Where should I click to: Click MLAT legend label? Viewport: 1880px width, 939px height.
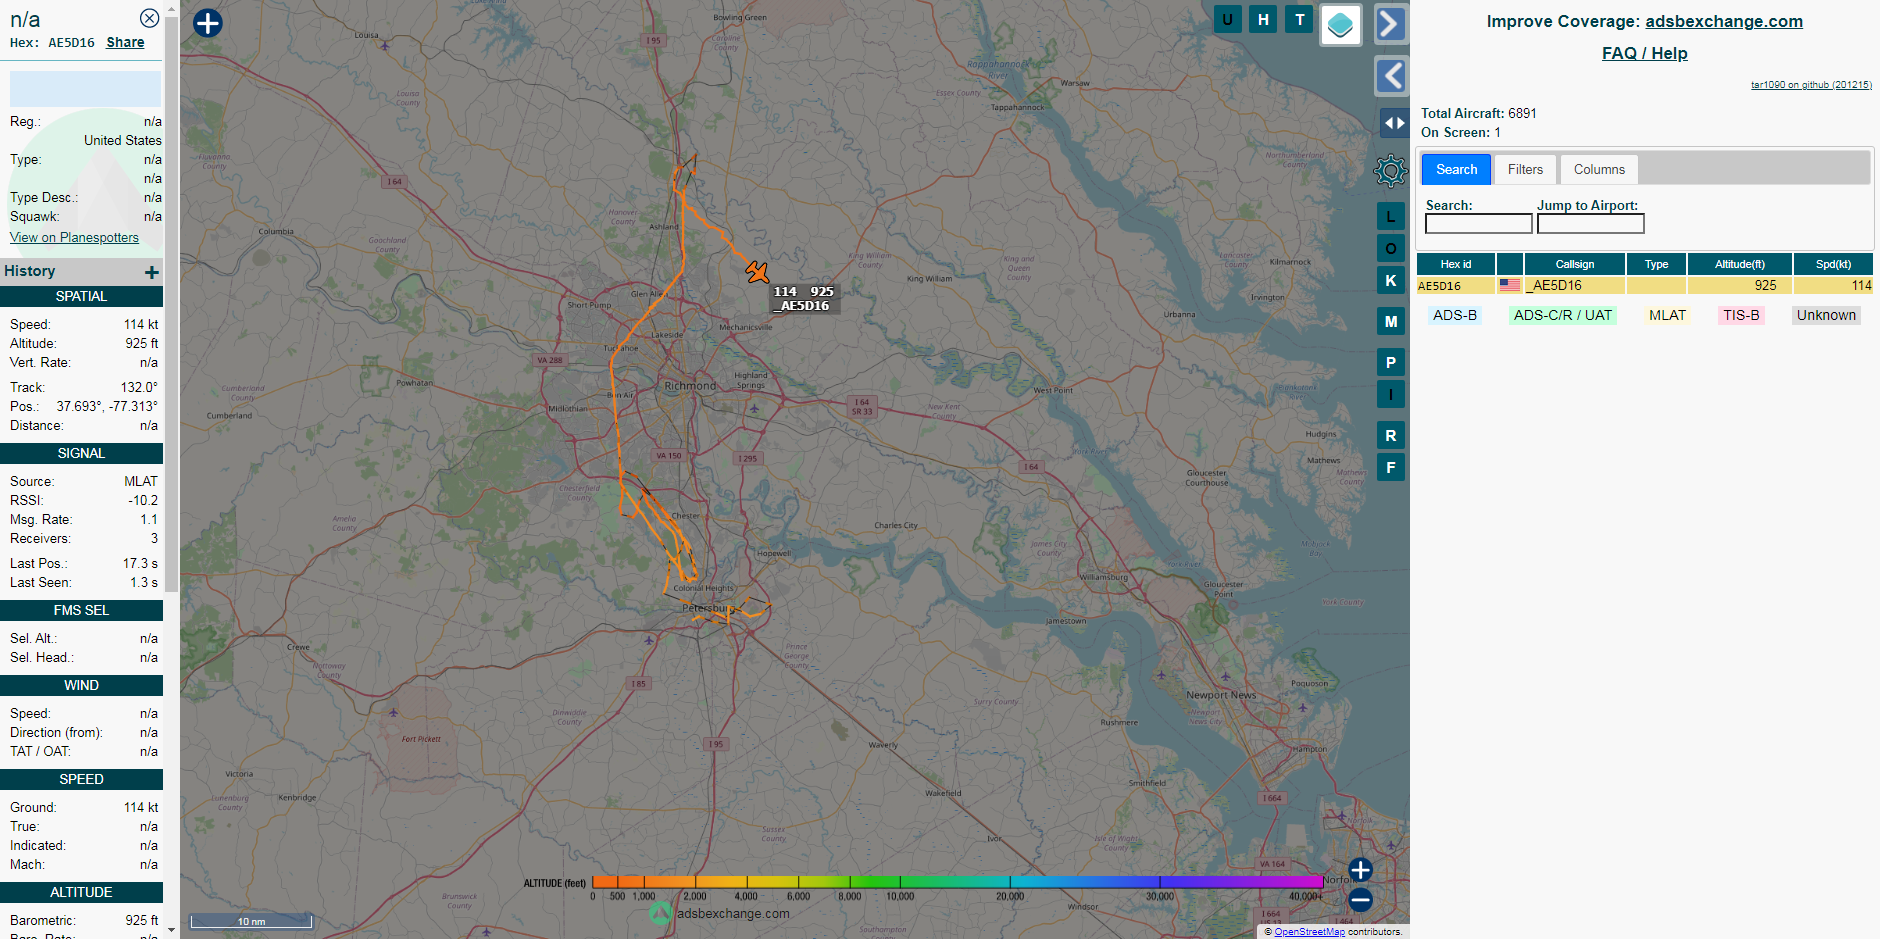pos(1667,315)
